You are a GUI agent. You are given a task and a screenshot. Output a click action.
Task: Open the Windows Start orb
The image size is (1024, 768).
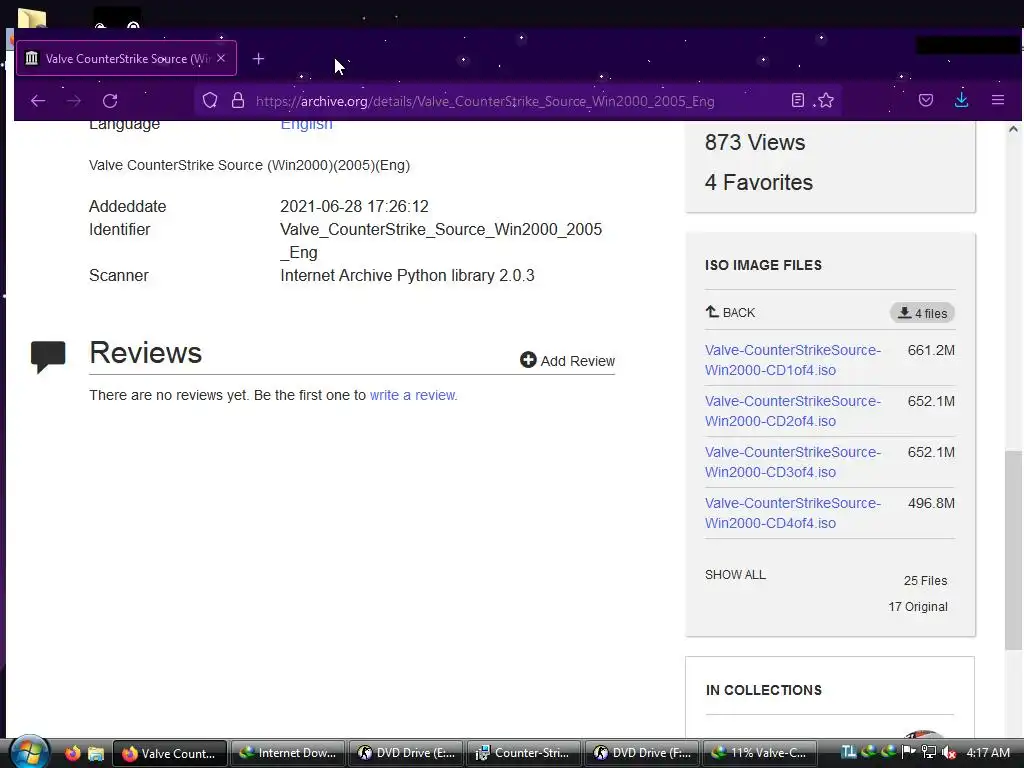[29, 752]
